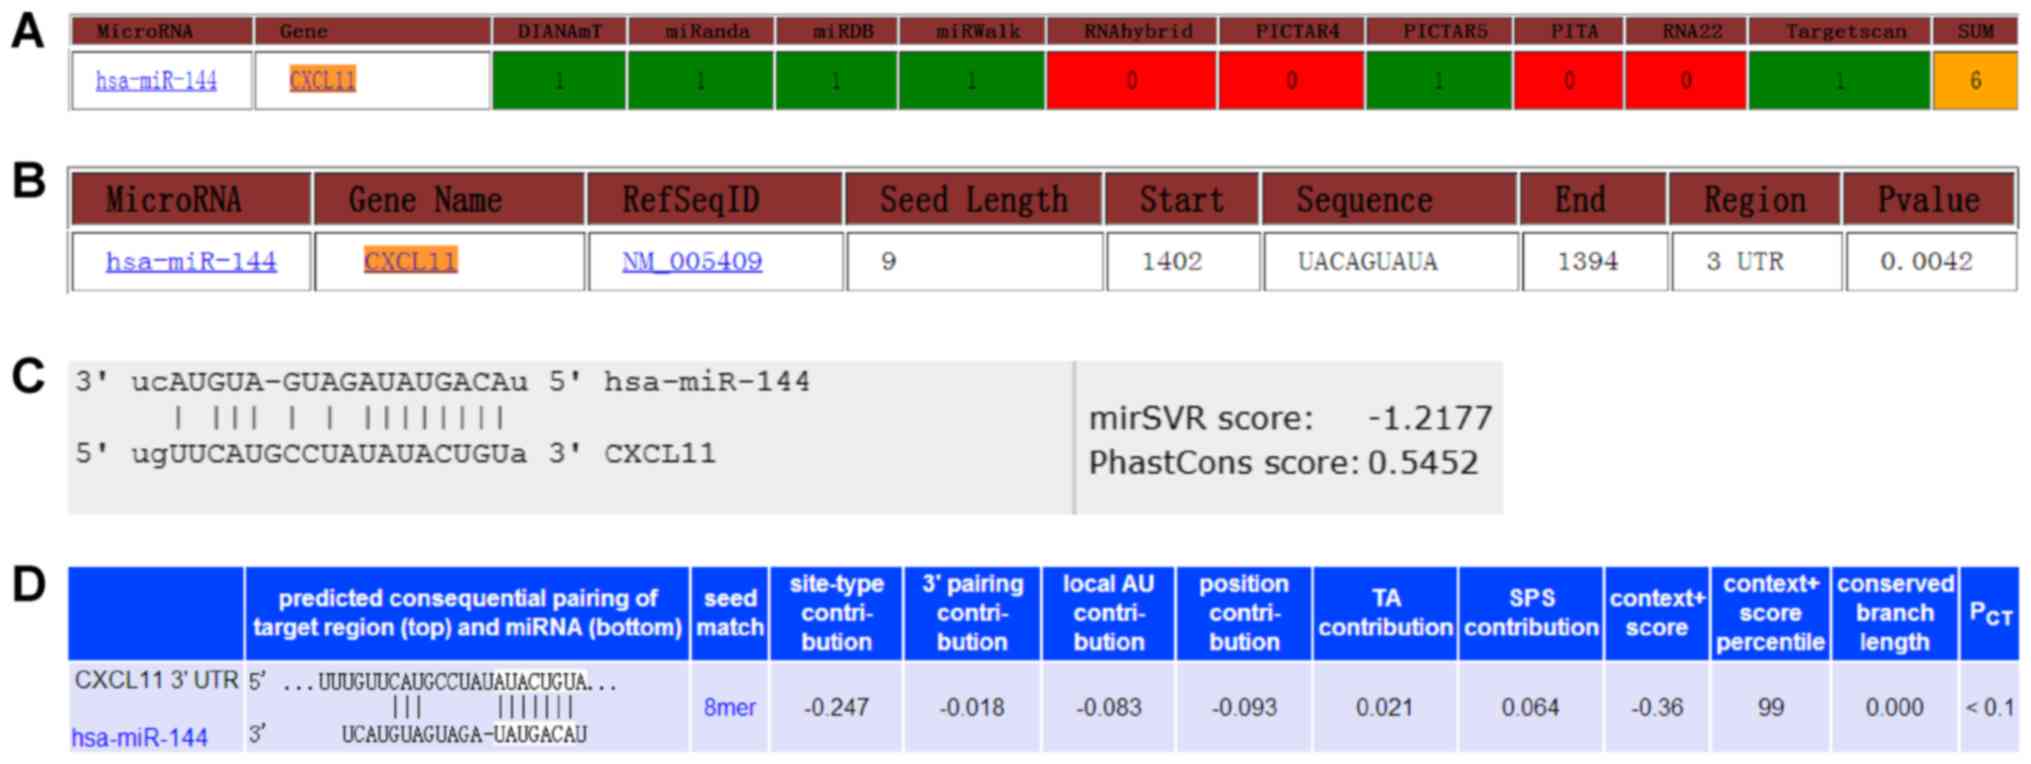This screenshot has width=2031, height=764.
Task: Click the CXCL11 gene name in panel B
Action: (410, 261)
